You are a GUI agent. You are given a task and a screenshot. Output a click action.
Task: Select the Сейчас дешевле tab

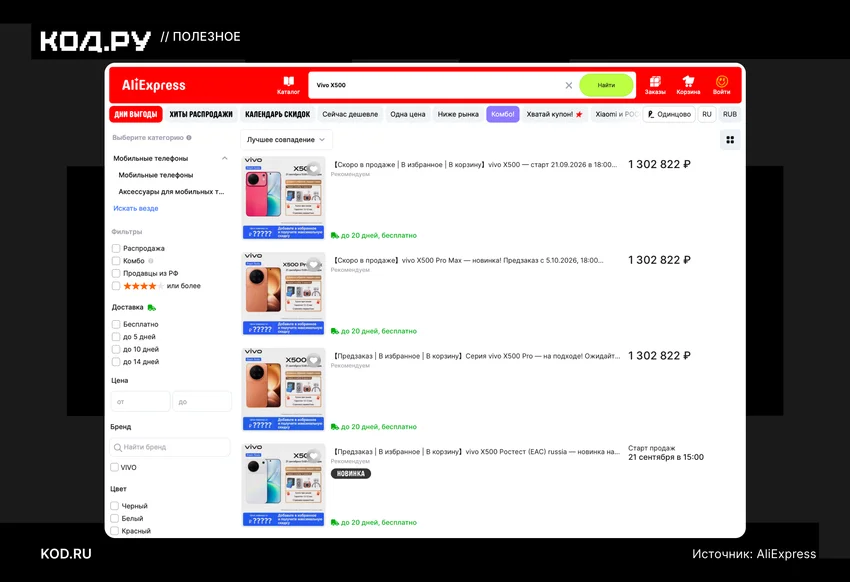click(350, 114)
